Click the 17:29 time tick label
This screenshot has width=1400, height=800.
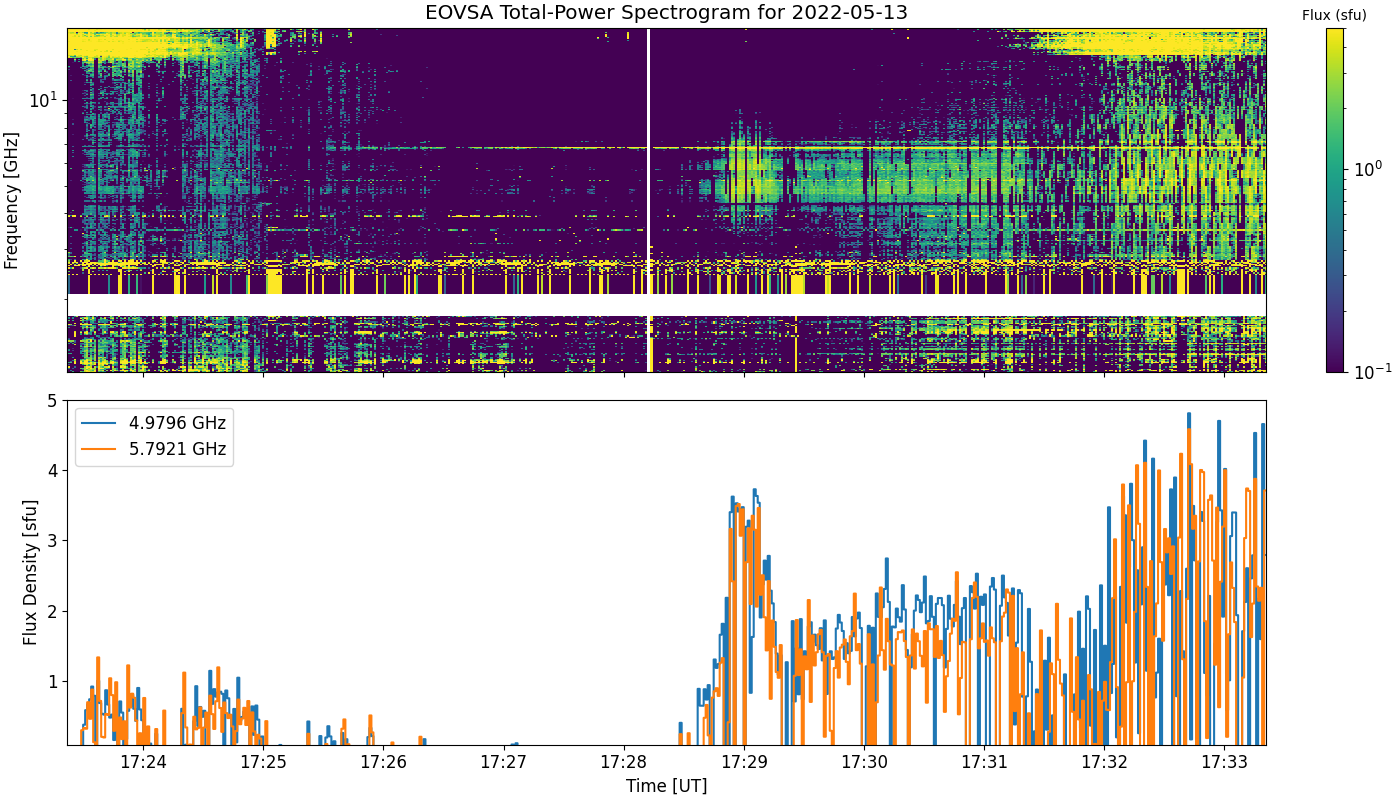744,762
